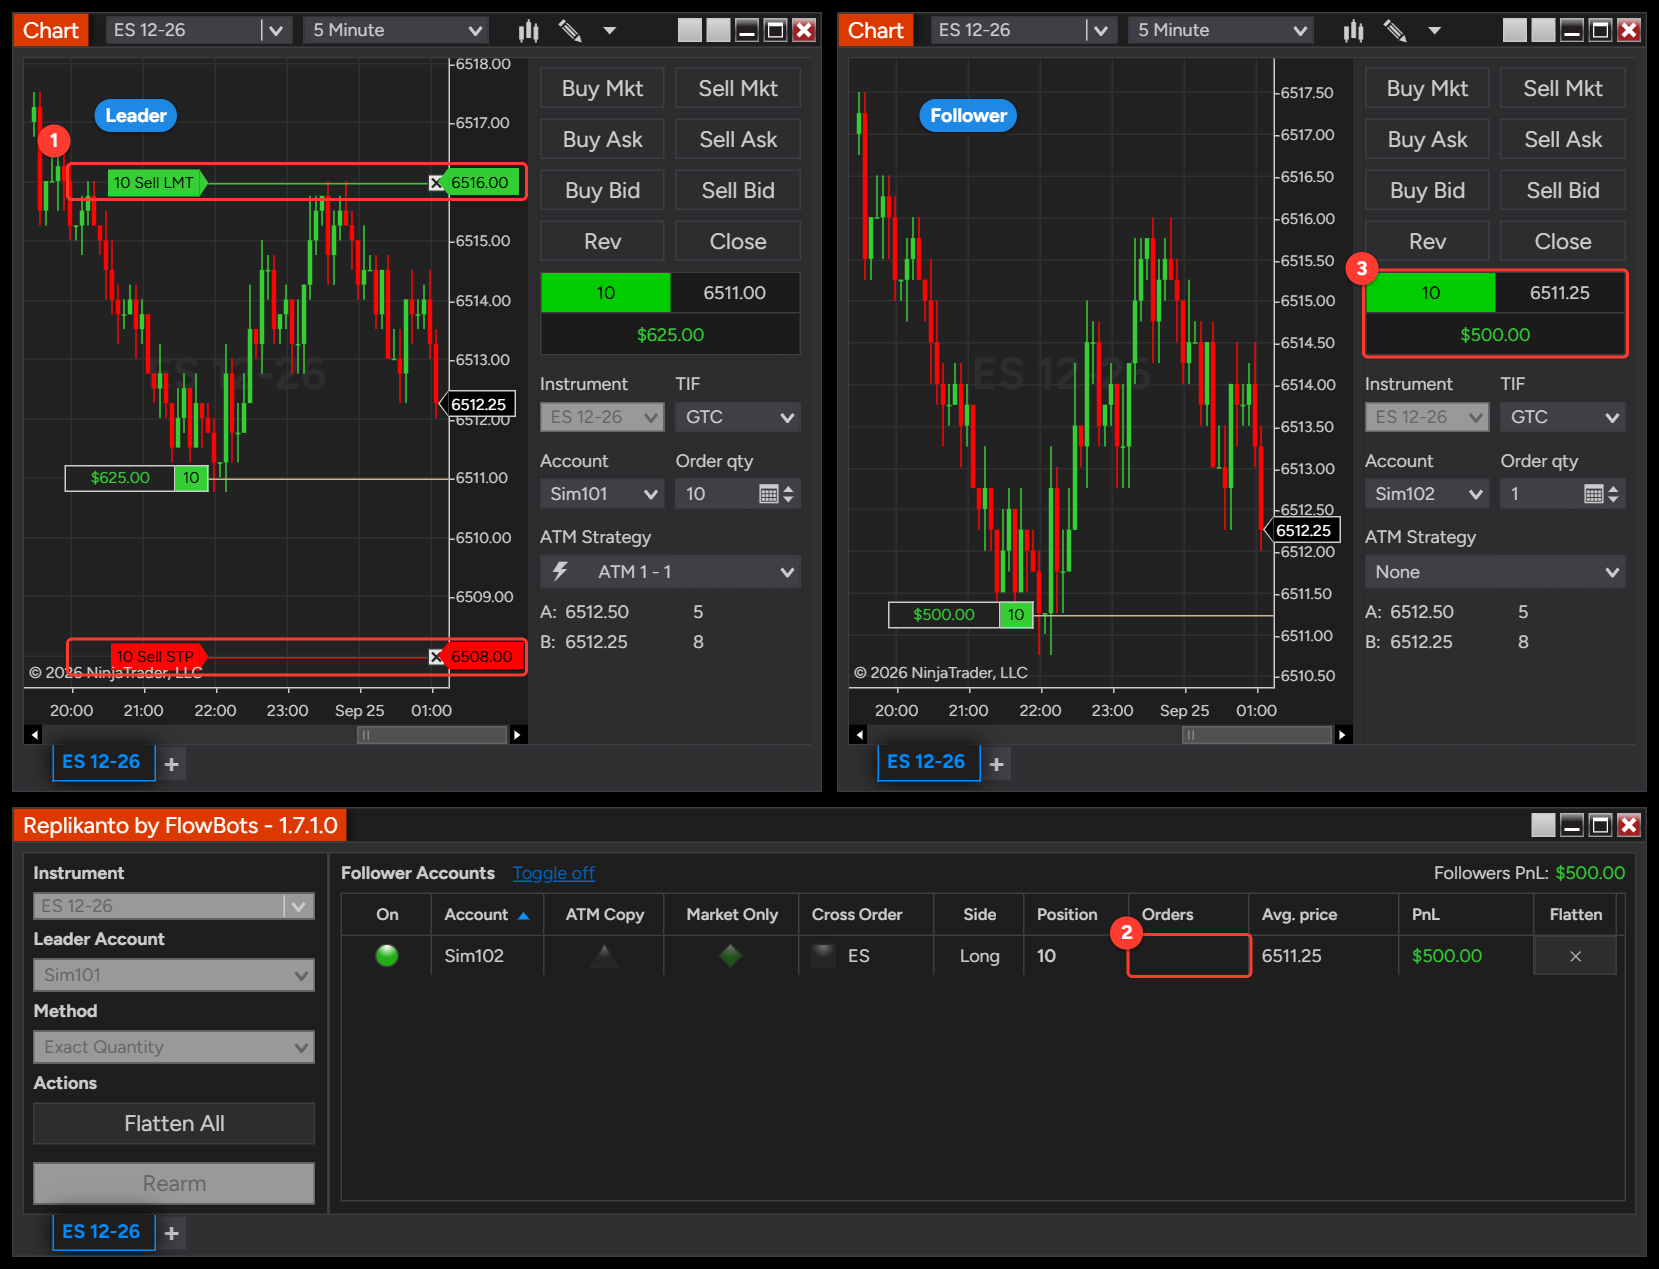Increase Follower order qty with stepper
The width and height of the screenshot is (1659, 1269).
tap(1613, 489)
